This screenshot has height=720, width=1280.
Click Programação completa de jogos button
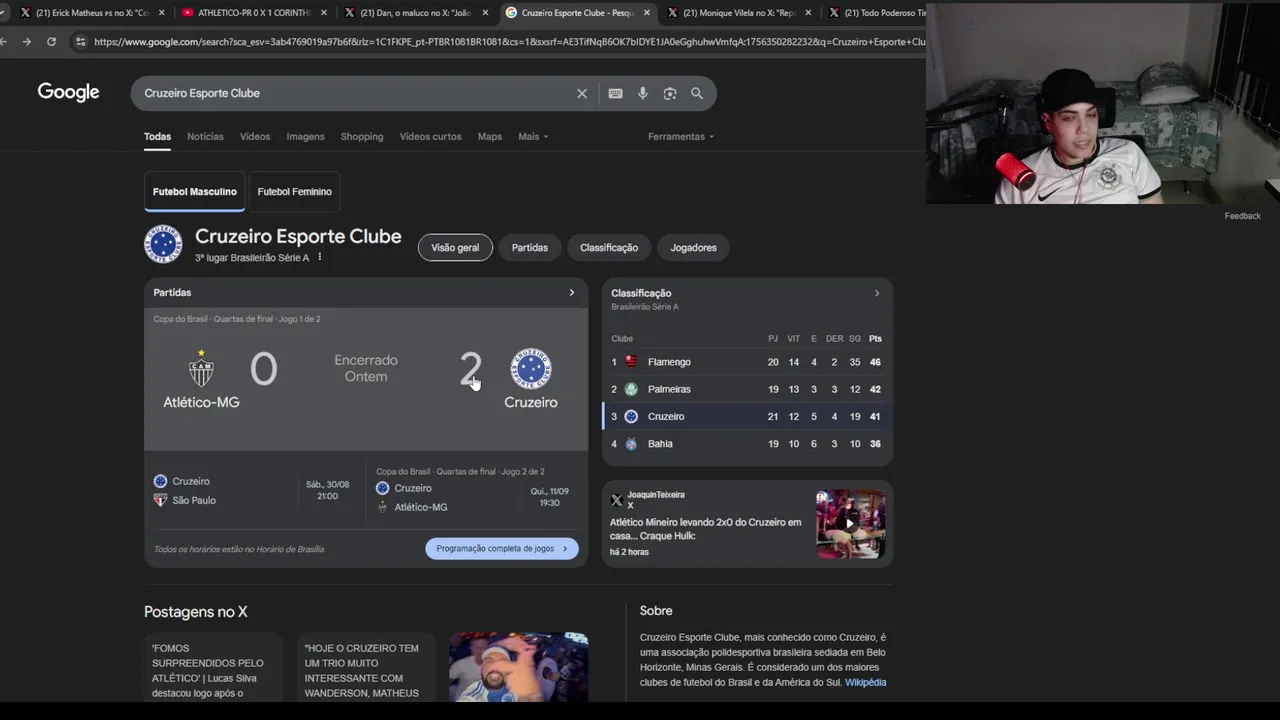tap(502, 548)
